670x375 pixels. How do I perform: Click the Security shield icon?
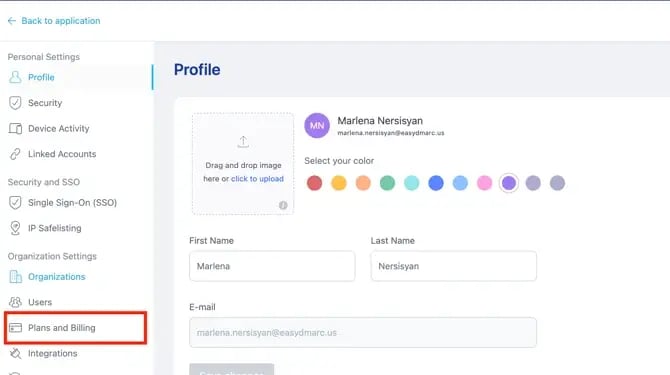[x=15, y=103]
